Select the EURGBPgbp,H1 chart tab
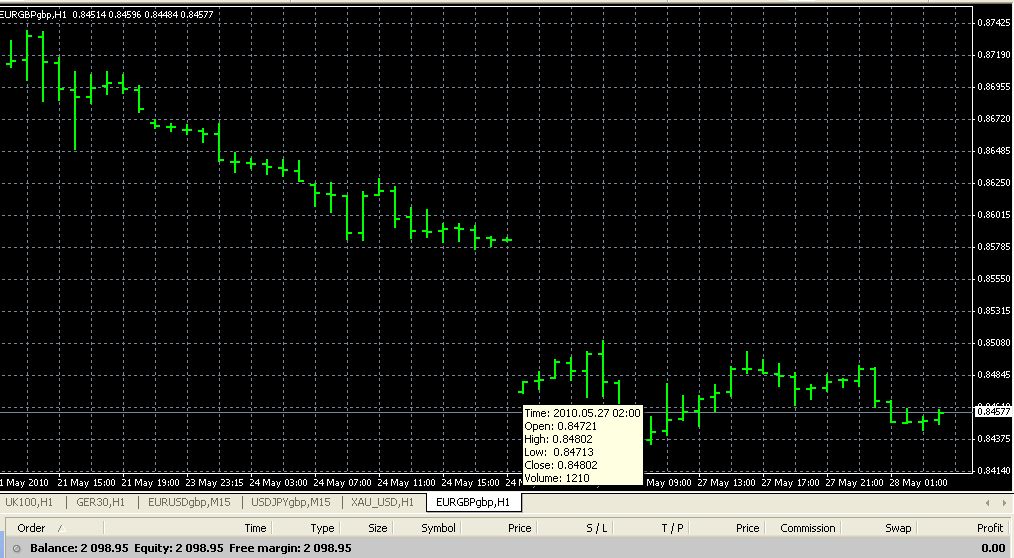The image size is (1014, 558). [x=473, y=502]
